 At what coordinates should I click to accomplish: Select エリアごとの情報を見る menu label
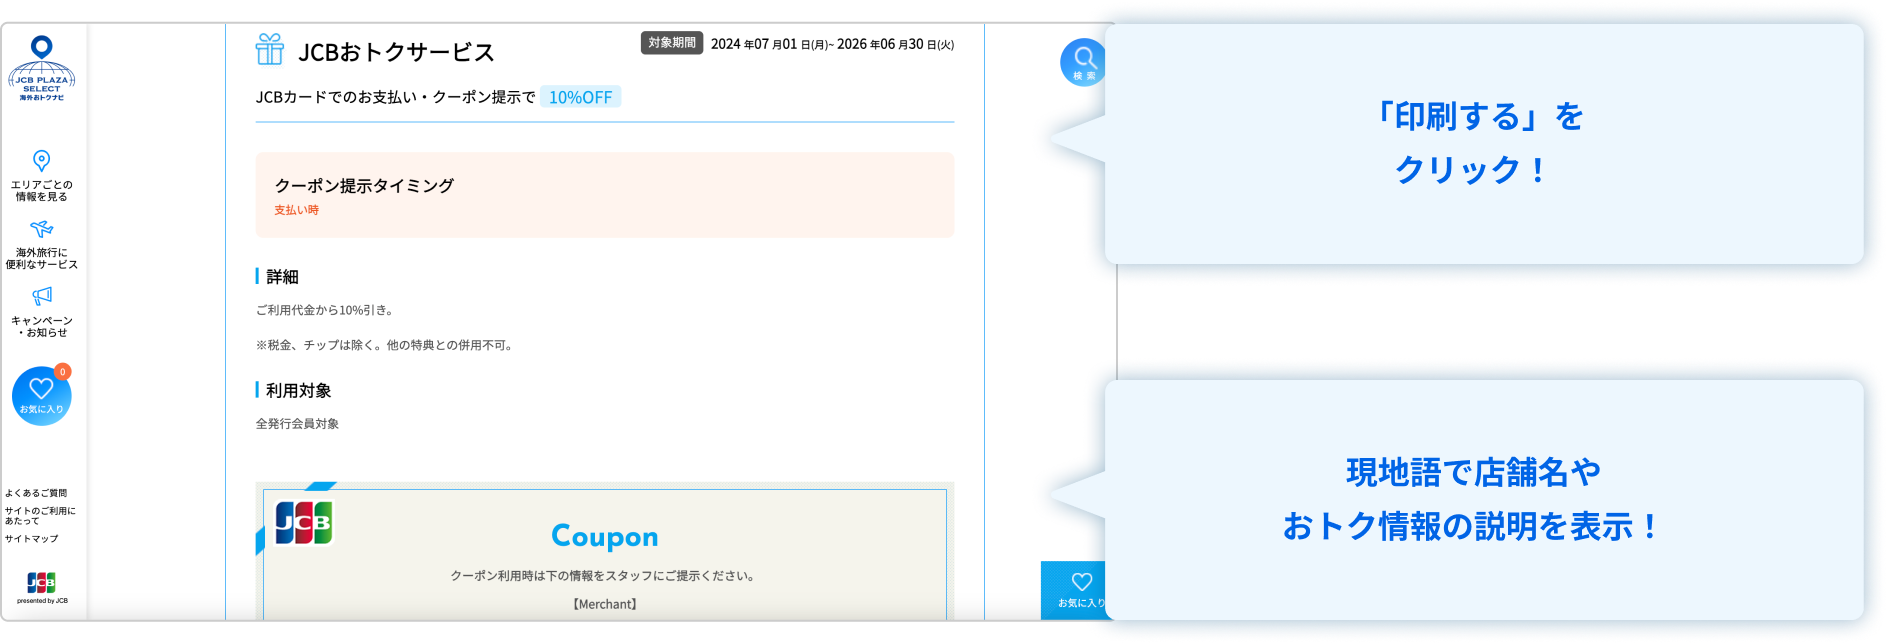coord(42,191)
